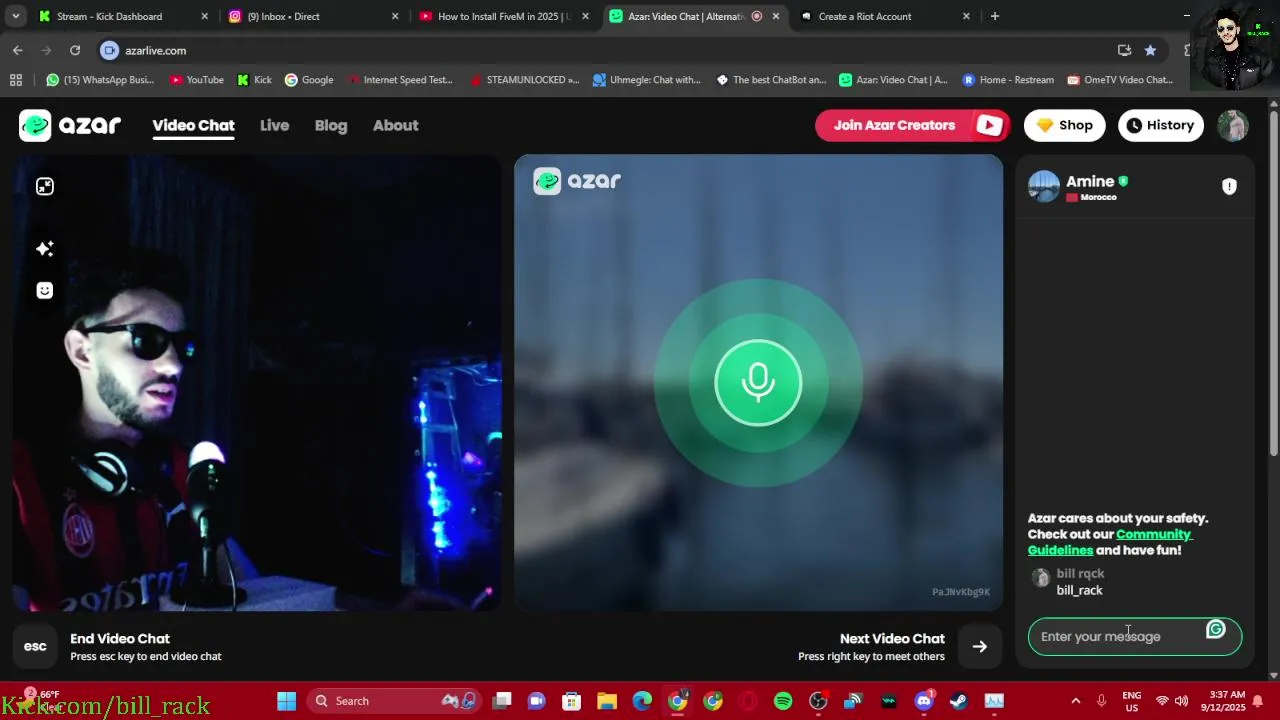The width and height of the screenshot is (1280, 720).
Task: Open the STEAMUNLOCKED bookmark
Action: (x=525, y=80)
